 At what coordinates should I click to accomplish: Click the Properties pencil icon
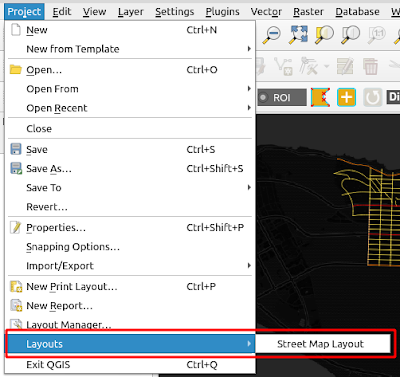(15, 227)
